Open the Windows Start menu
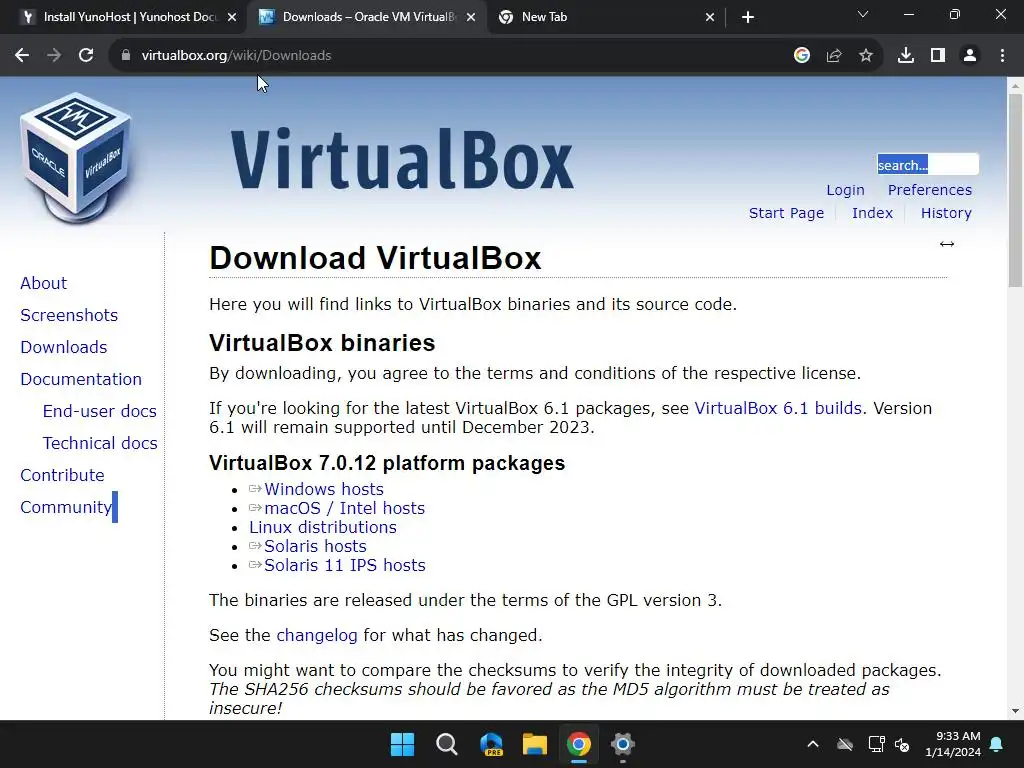The height and width of the screenshot is (768, 1024). pos(402,744)
